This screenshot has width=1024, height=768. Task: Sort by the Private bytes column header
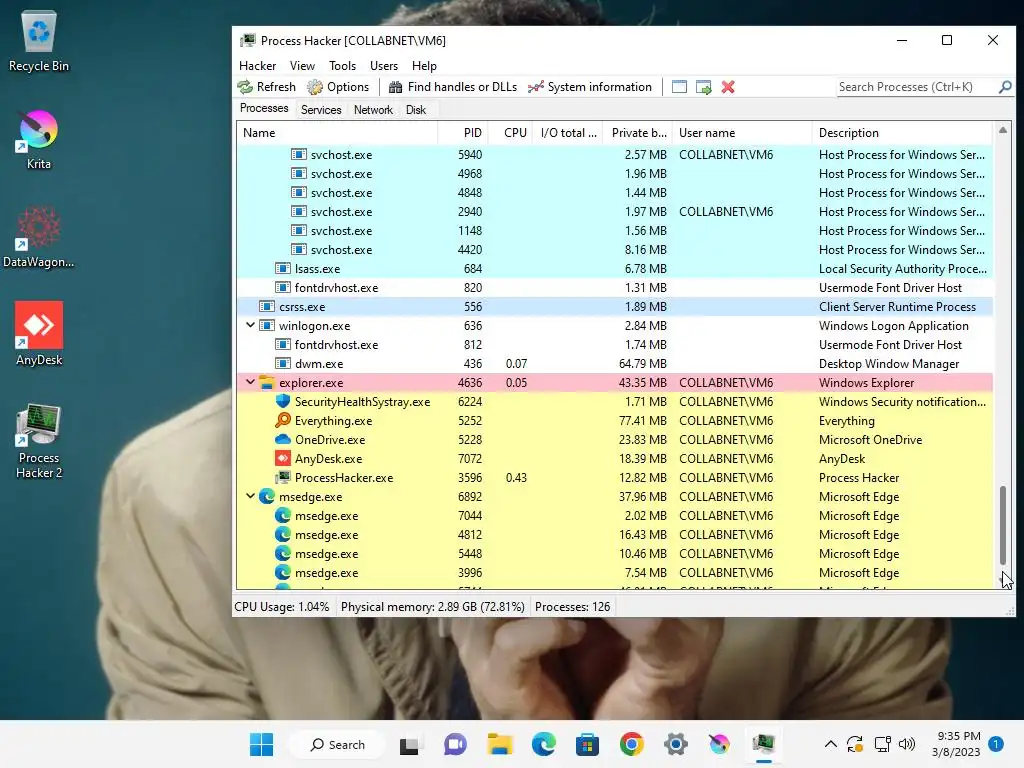point(637,133)
